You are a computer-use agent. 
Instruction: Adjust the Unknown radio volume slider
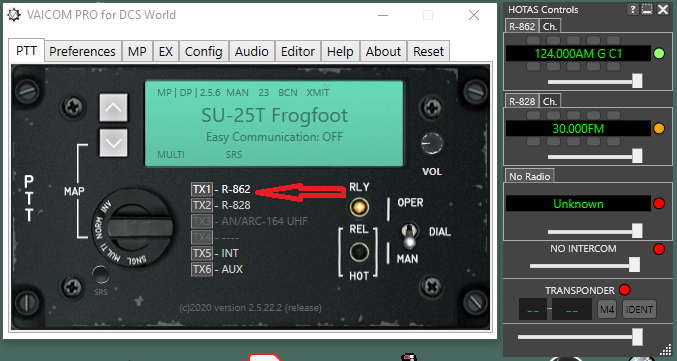coord(595,231)
